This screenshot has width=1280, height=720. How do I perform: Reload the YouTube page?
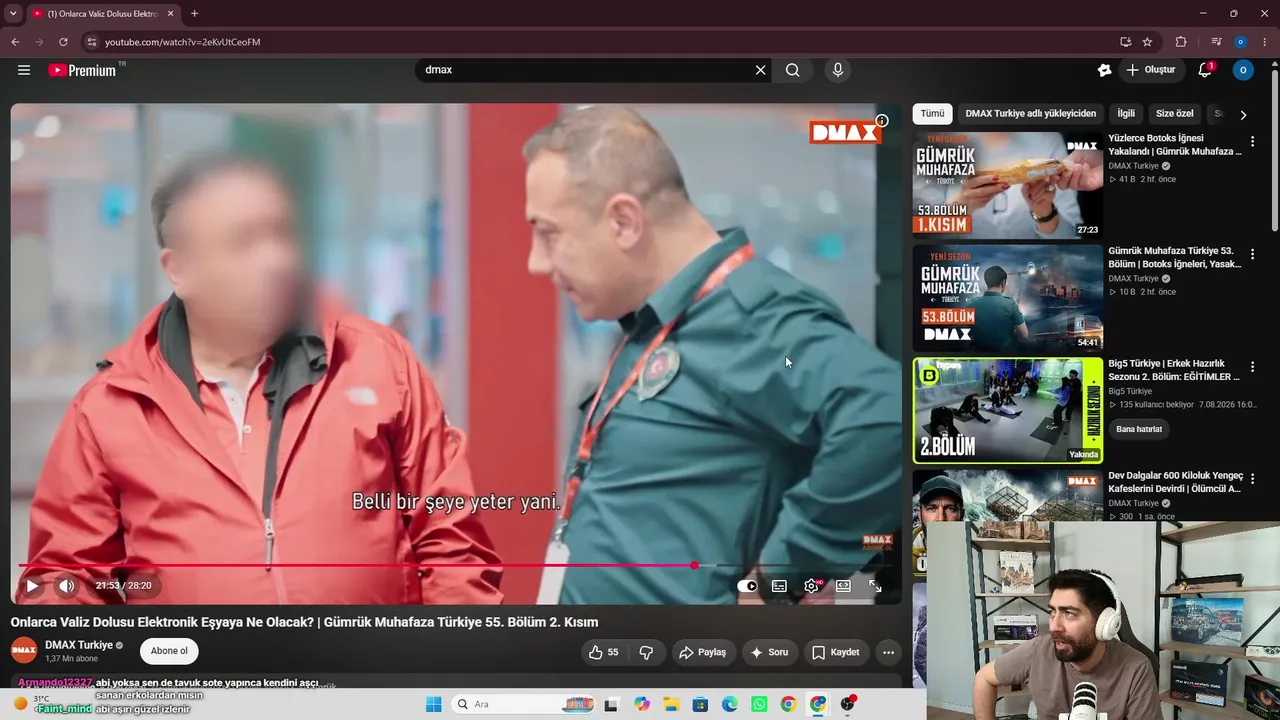click(x=63, y=42)
